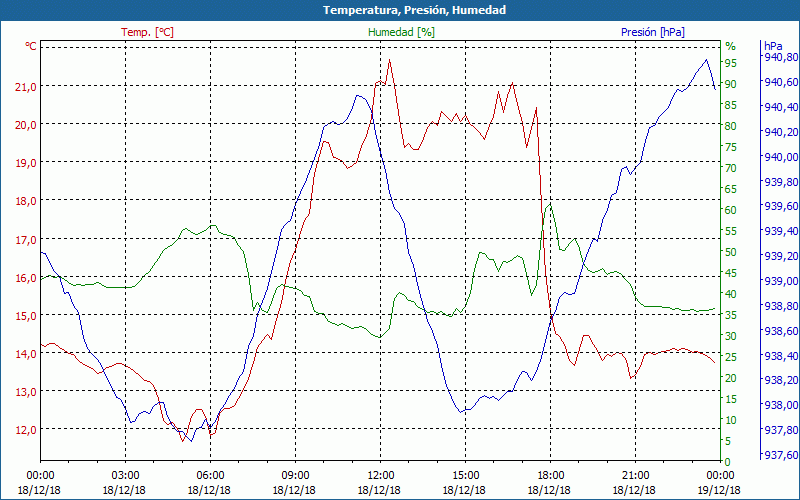Click humidity axis value '80'
Viewport: 800px width, 500px height.
(731, 126)
